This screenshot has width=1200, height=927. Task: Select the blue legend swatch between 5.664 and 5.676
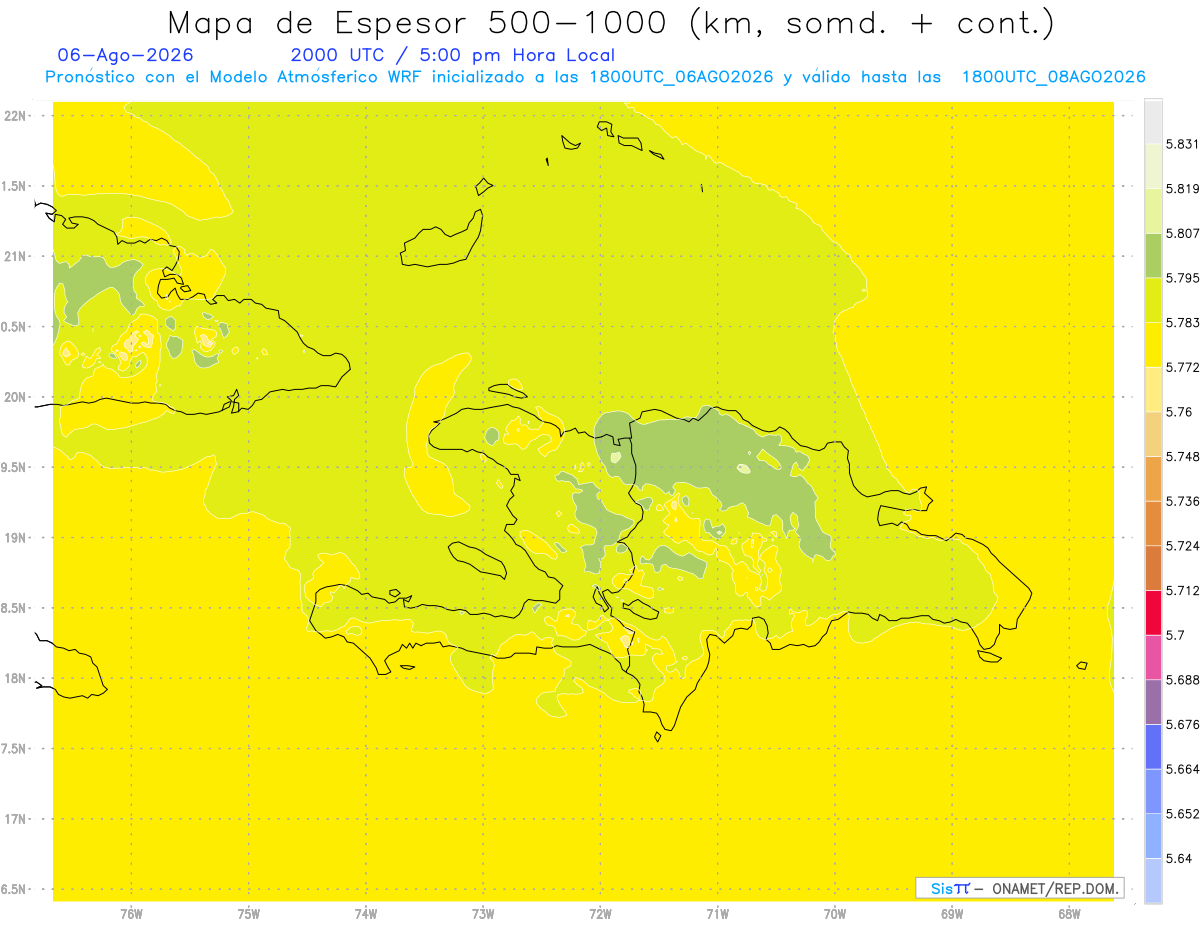pos(1153,746)
